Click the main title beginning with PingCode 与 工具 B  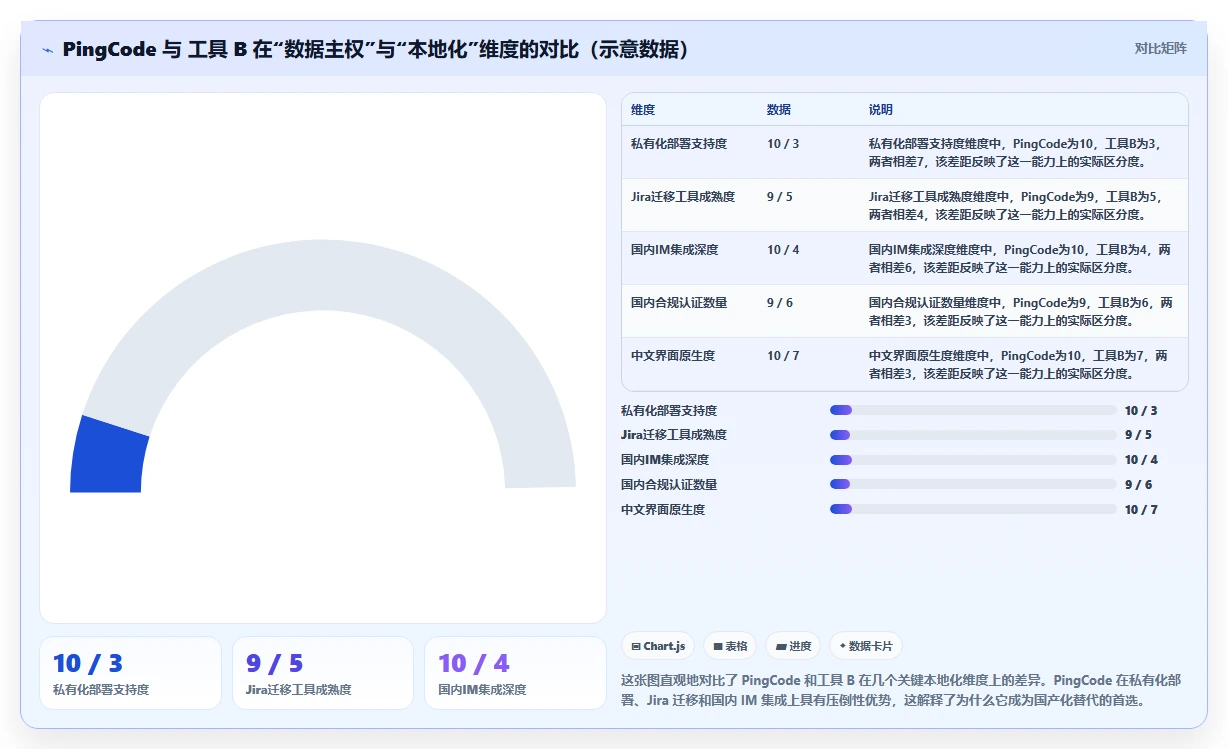click(x=376, y=49)
